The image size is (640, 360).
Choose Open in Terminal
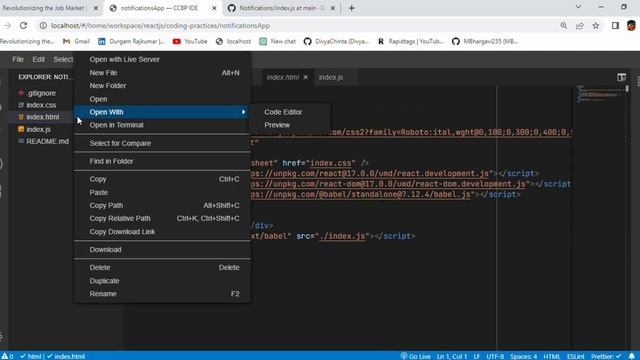pos(162,125)
